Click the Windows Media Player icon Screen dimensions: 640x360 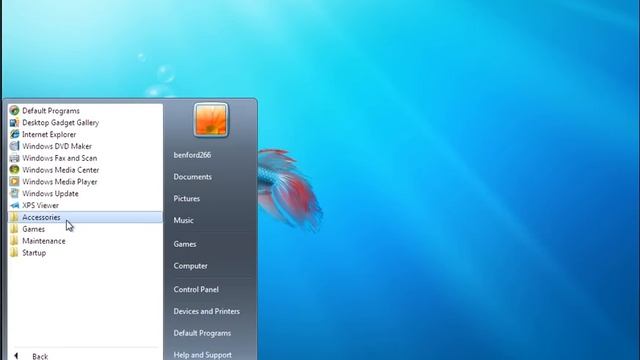click(15, 182)
